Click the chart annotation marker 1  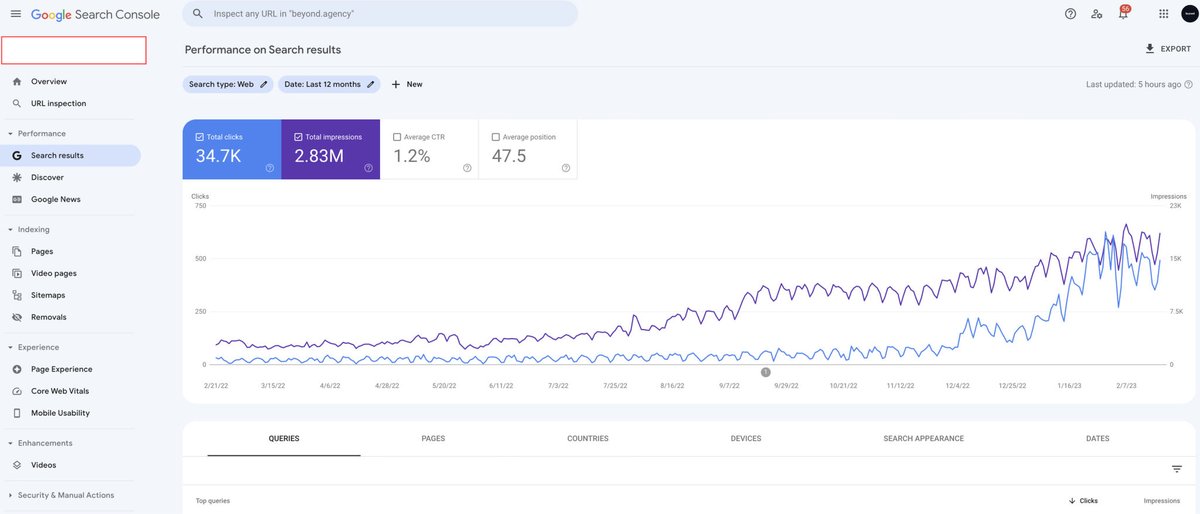[x=766, y=372]
